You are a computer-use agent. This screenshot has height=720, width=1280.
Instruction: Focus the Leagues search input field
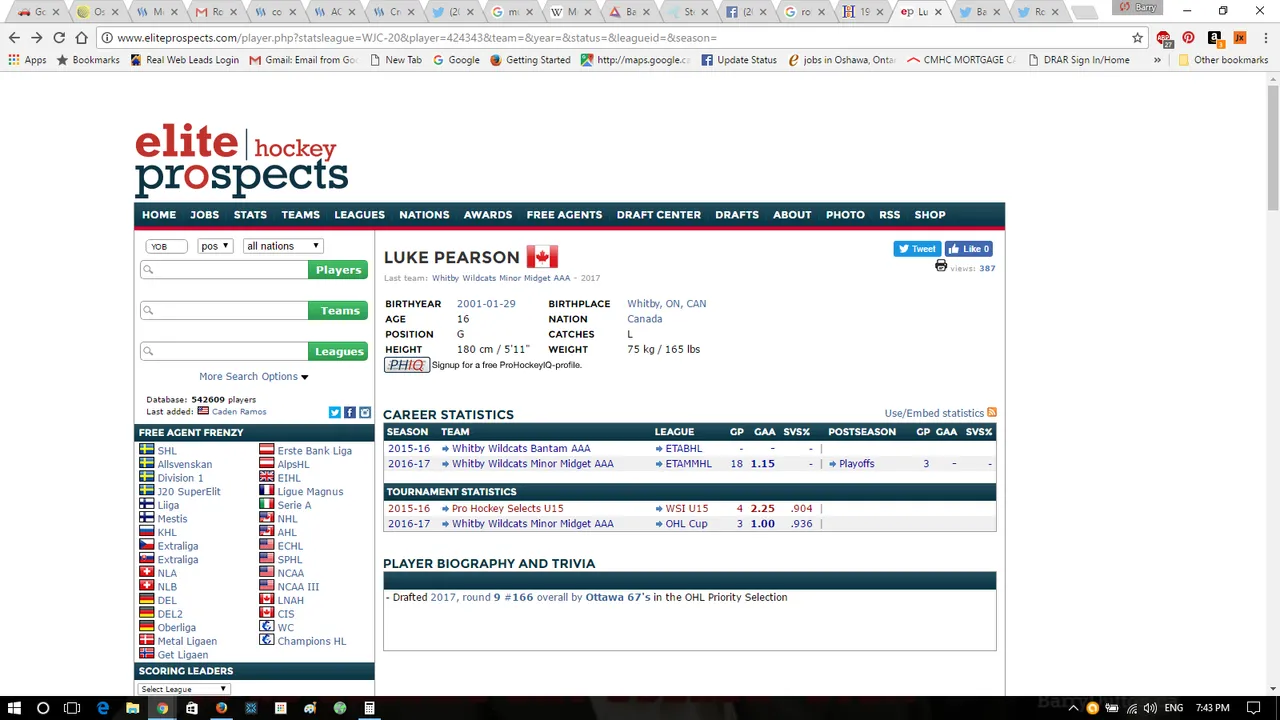point(224,351)
